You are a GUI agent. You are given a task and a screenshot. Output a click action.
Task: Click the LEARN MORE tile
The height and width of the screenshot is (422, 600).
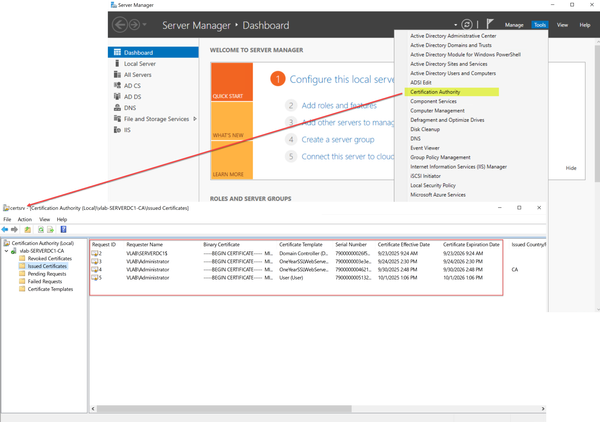point(232,160)
